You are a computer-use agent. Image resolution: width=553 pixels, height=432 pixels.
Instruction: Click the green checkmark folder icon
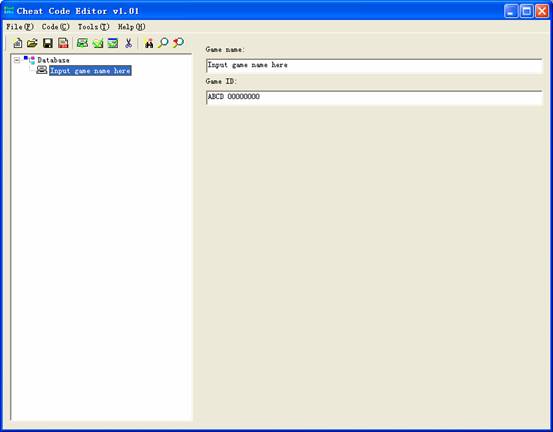98,43
